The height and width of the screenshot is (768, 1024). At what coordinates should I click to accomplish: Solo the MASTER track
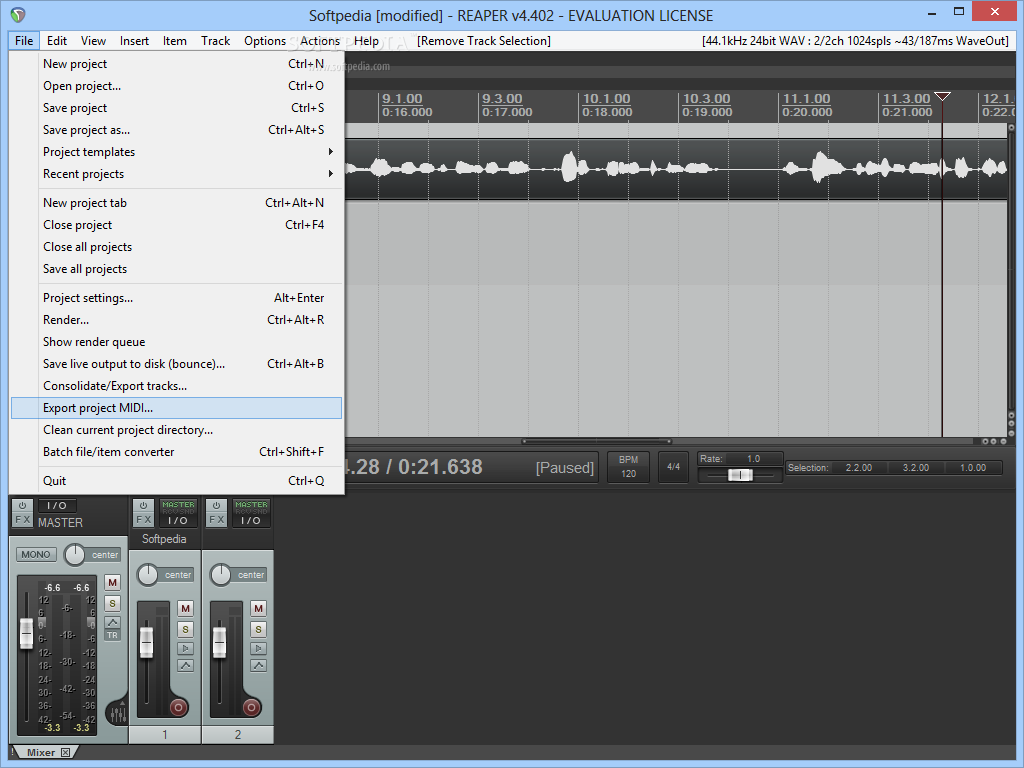click(x=112, y=603)
